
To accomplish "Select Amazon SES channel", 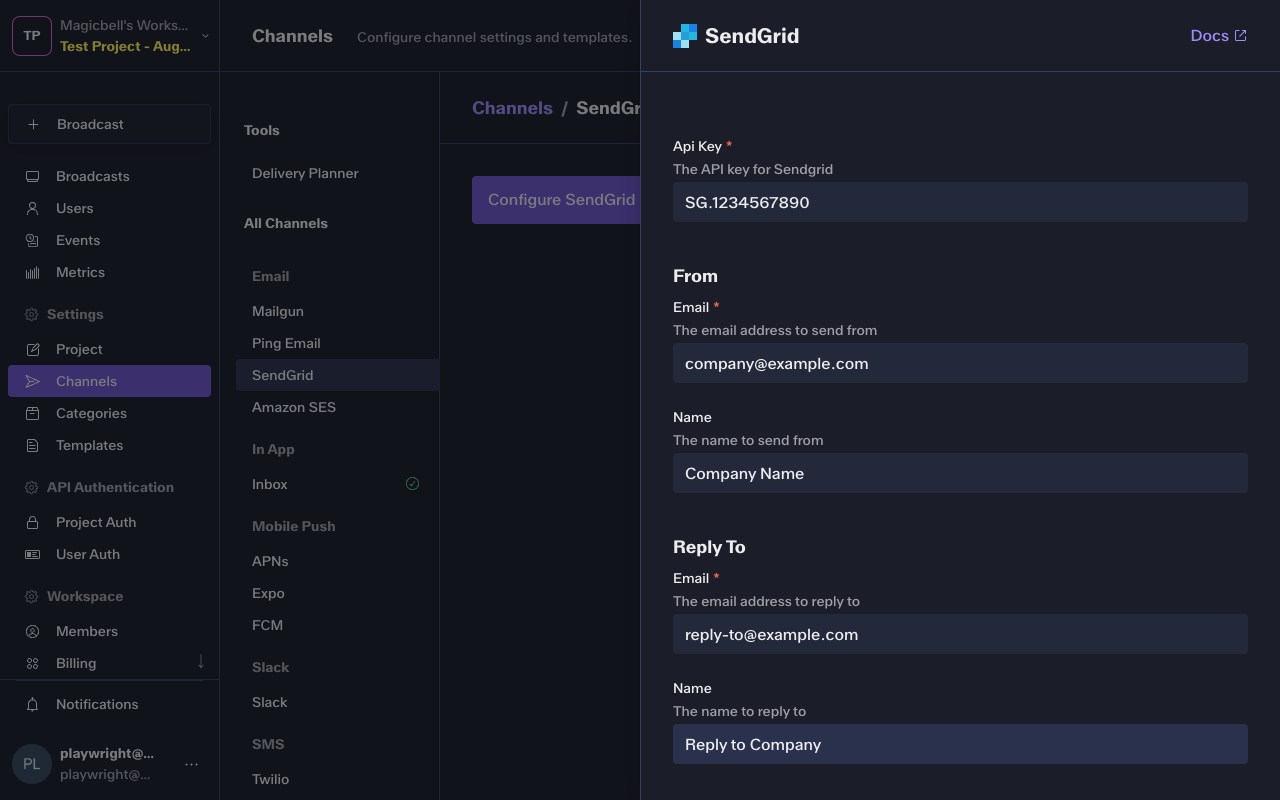I will point(337,407).
